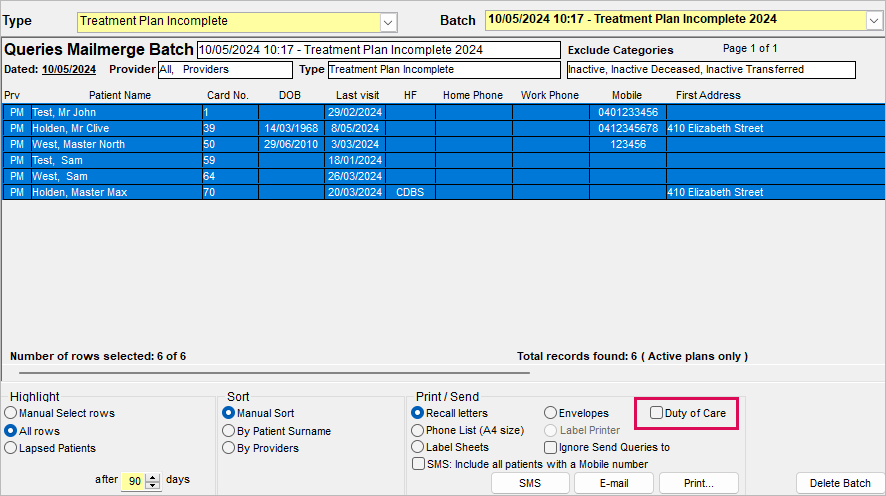Click the SMS button

point(530,483)
